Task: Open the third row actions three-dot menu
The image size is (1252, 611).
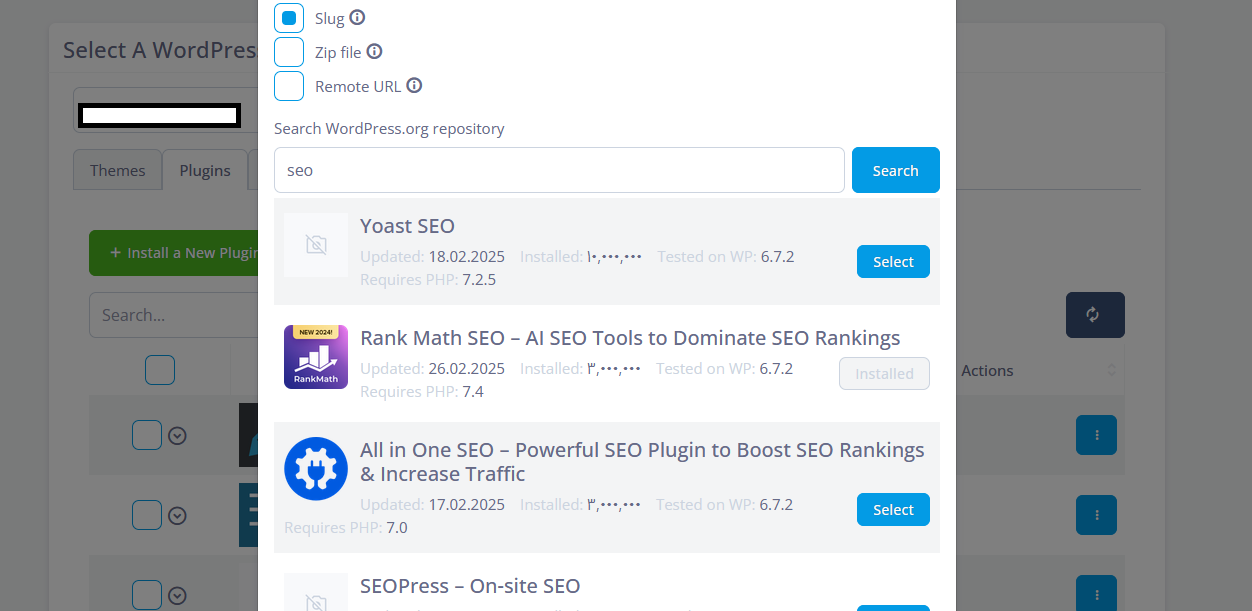Action: (1096, 595)
